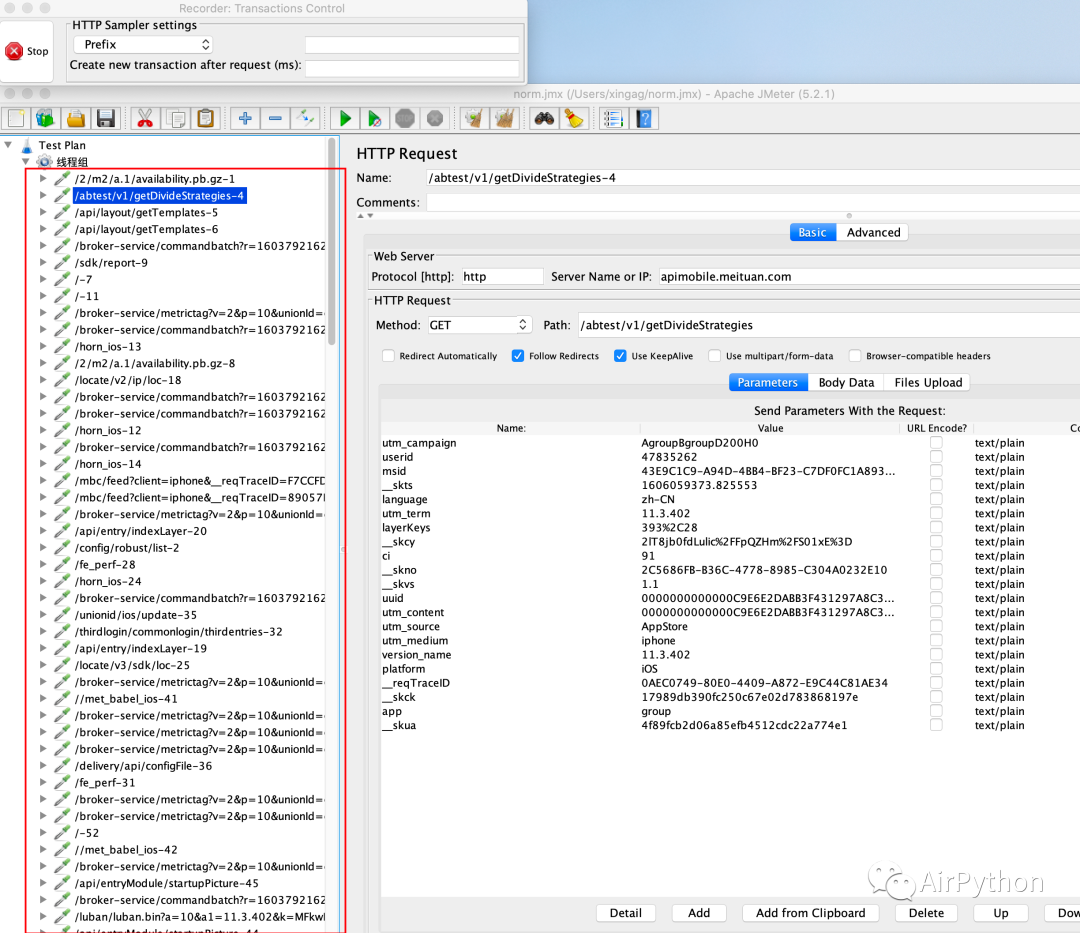
Task: Expand the /locate/v2/ip/loc-18 node
Action: point(43,380)
